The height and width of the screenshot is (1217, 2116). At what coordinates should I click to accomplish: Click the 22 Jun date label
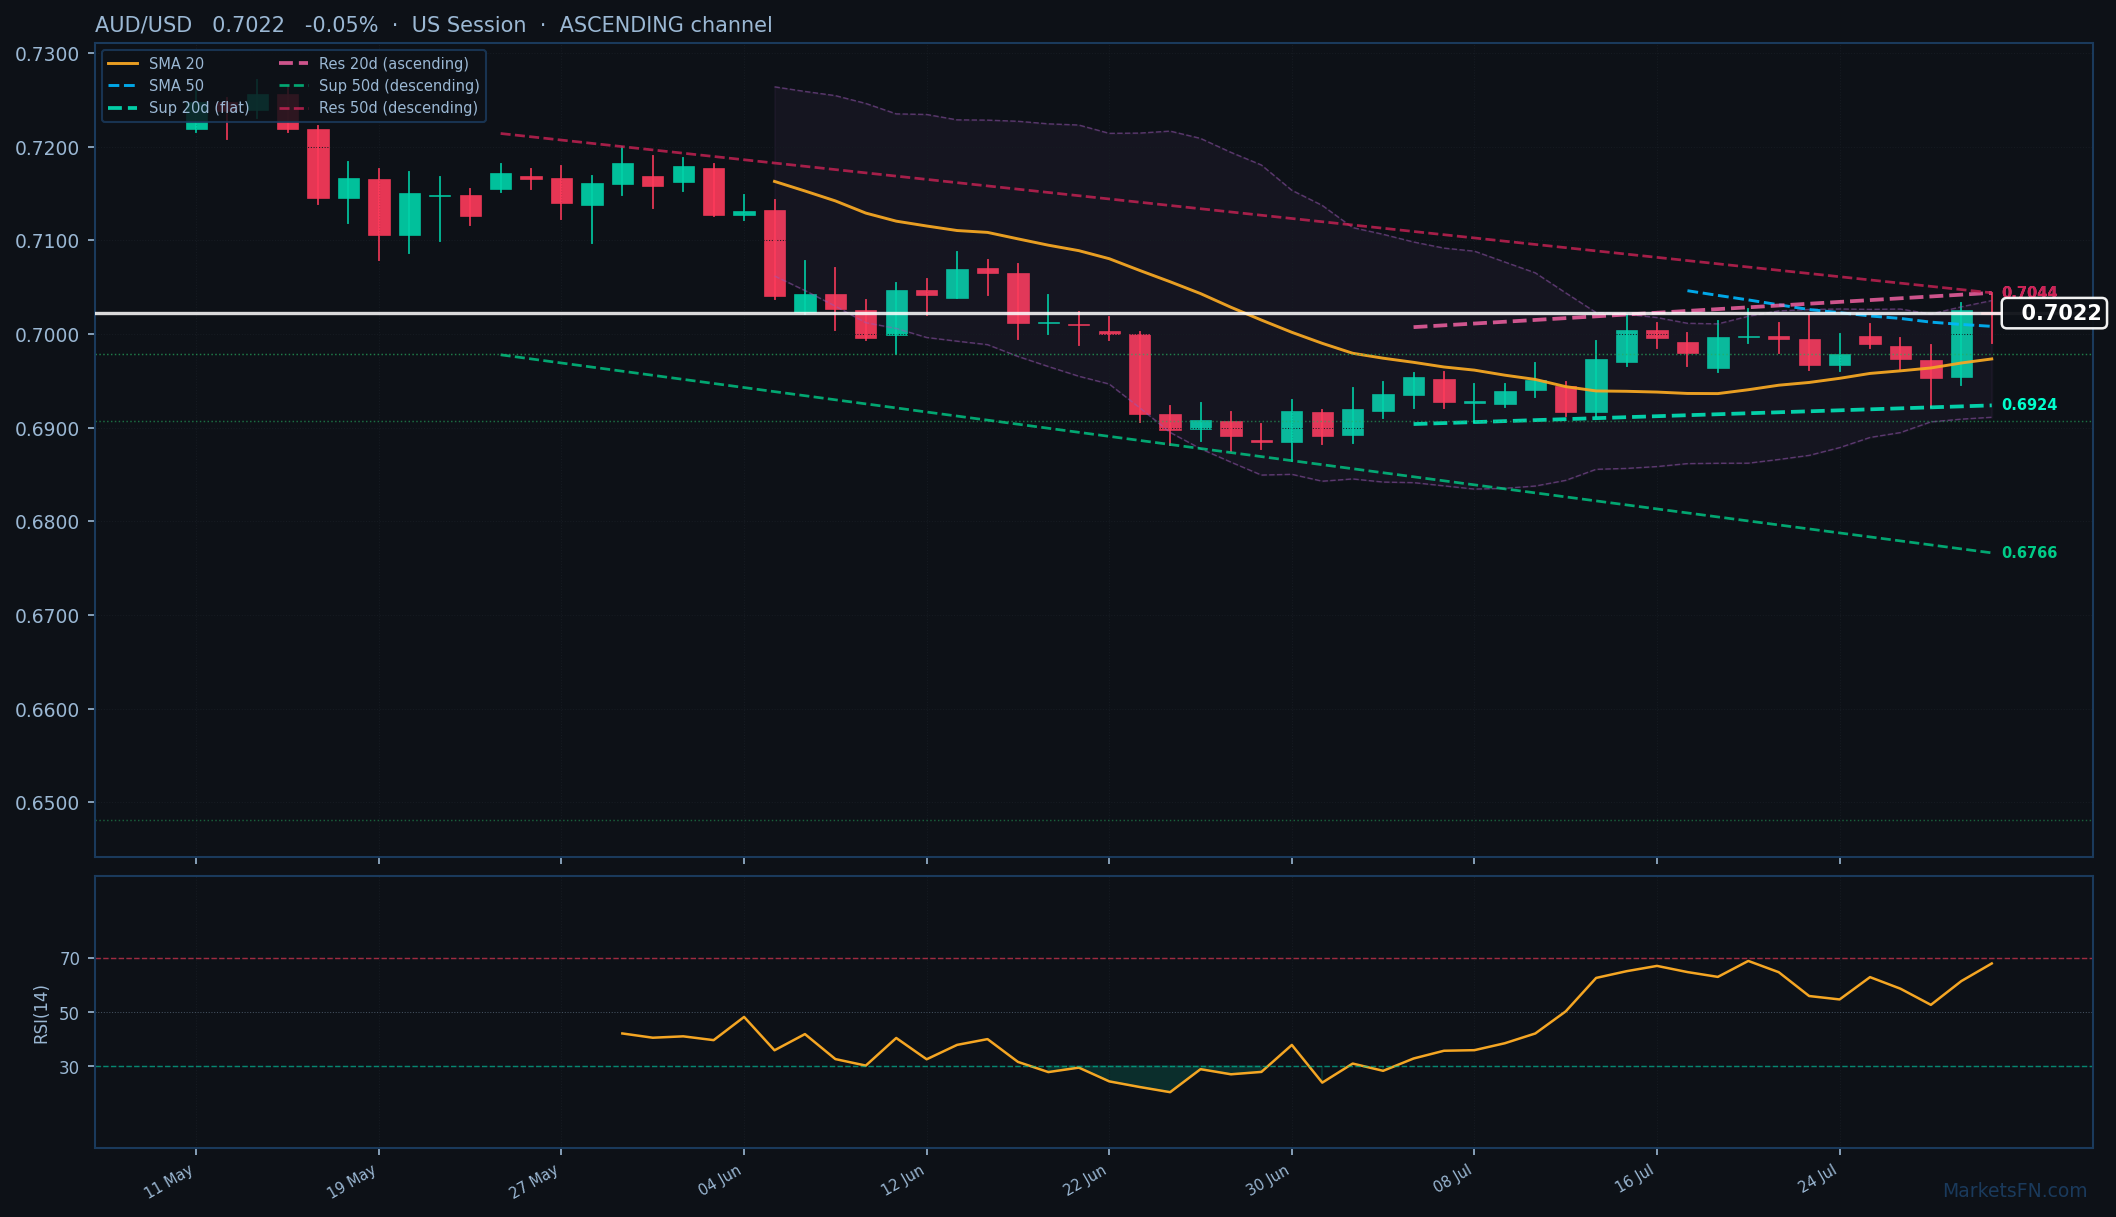coord(1085,1181)
